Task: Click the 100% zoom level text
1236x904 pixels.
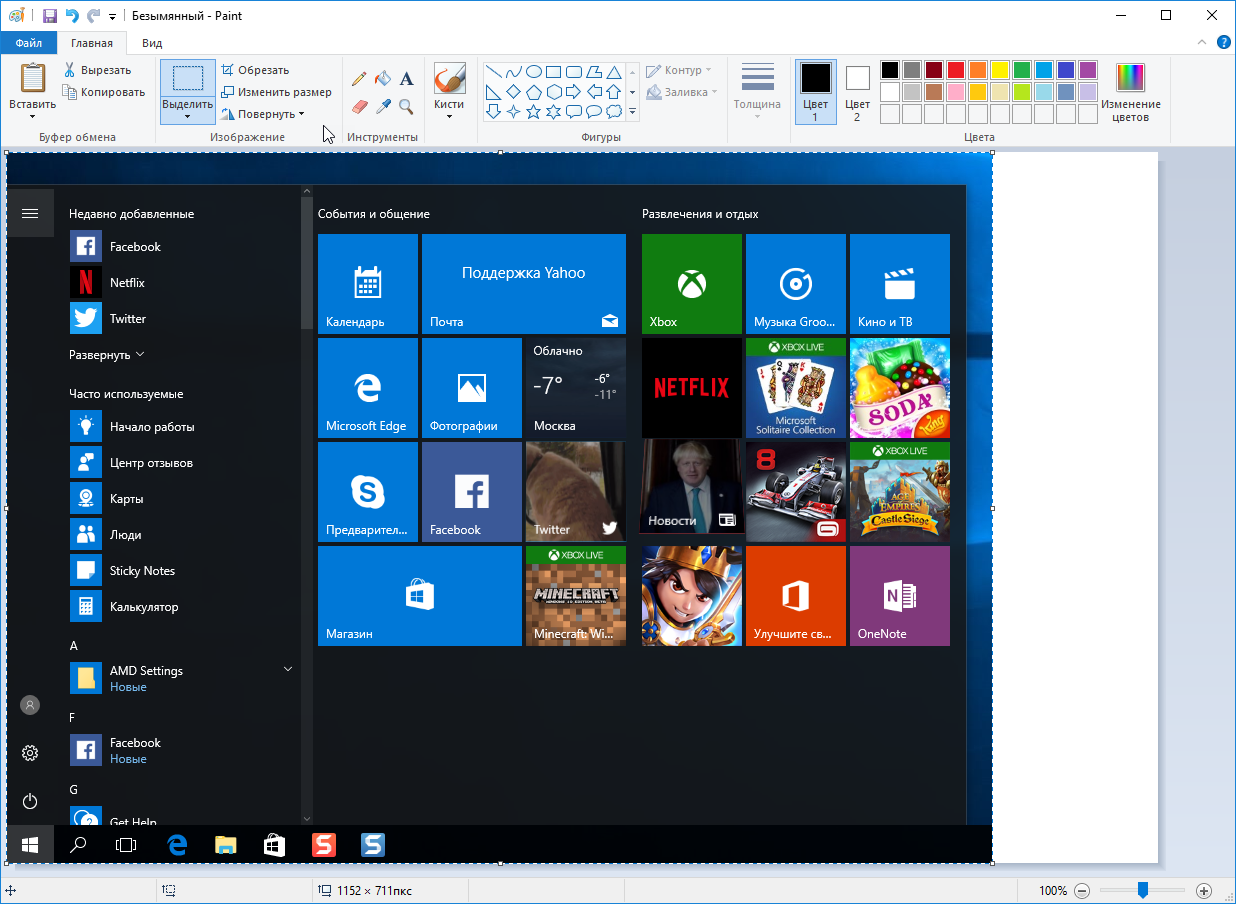Action: 1052,890
